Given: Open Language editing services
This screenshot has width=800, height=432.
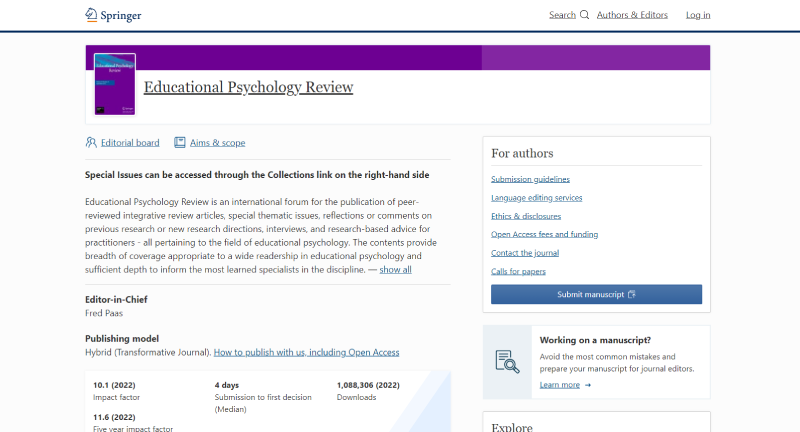Looking at the screenshot, I should point(537,197).
